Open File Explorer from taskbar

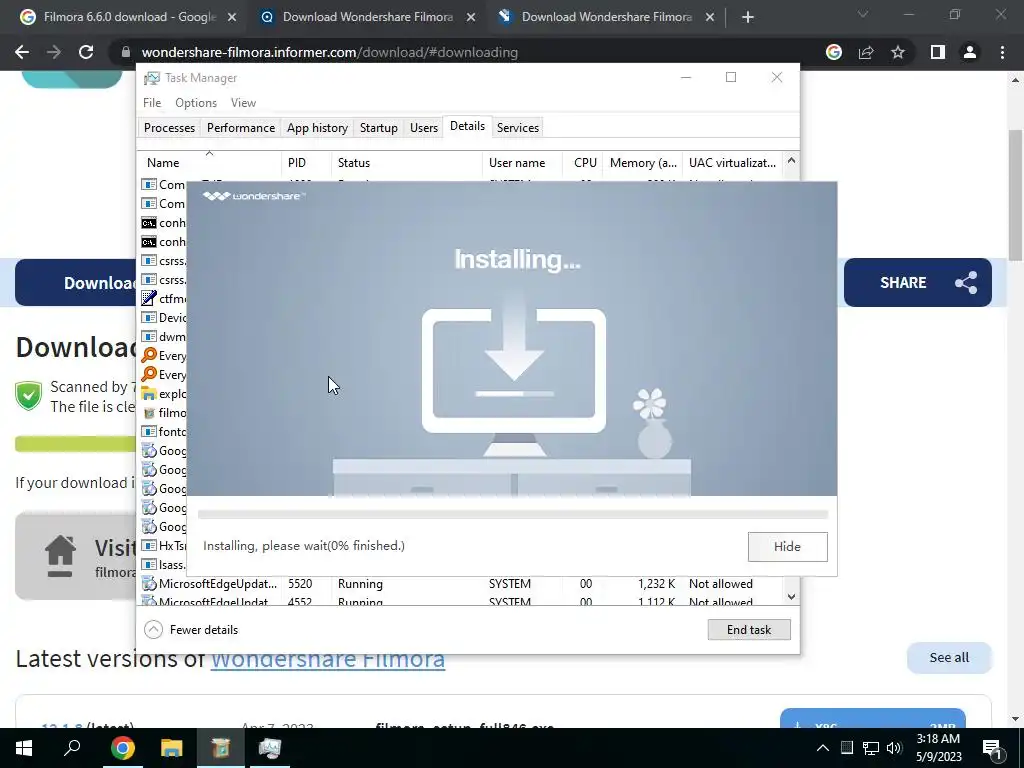tap(172, 748)
